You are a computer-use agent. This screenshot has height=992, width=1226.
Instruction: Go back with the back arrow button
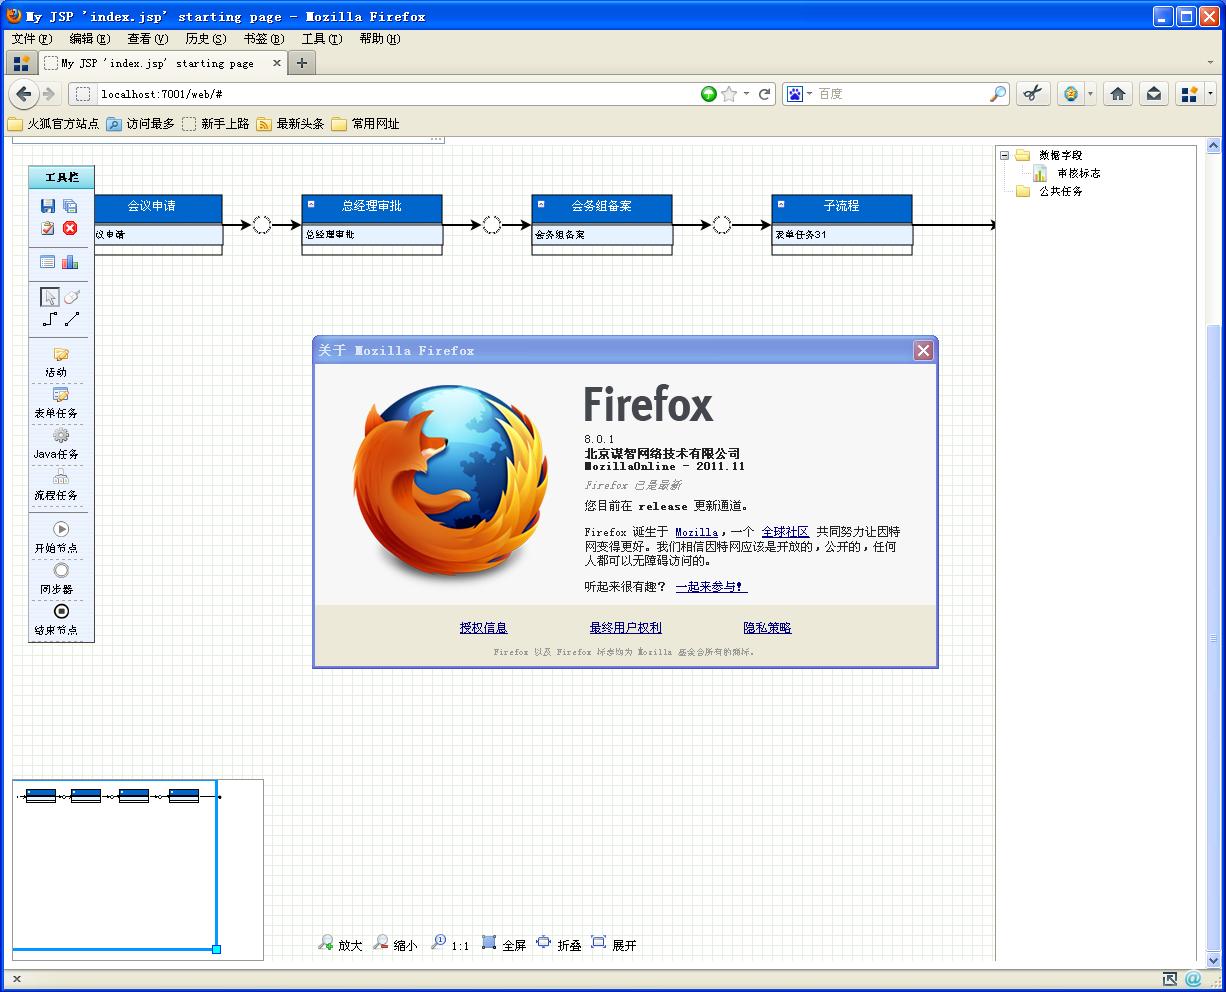click(x=24, y=94)
